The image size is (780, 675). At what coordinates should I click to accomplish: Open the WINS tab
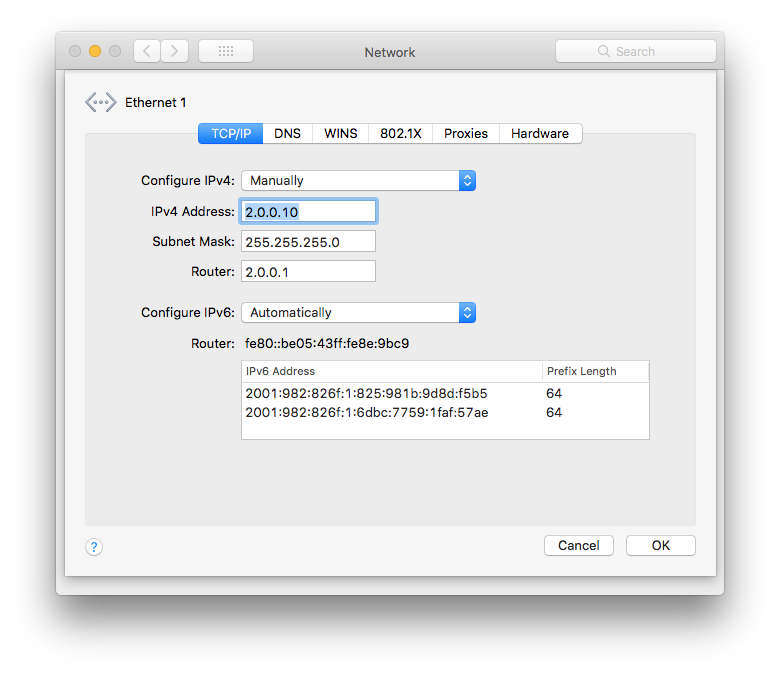(x=341, y=134)
